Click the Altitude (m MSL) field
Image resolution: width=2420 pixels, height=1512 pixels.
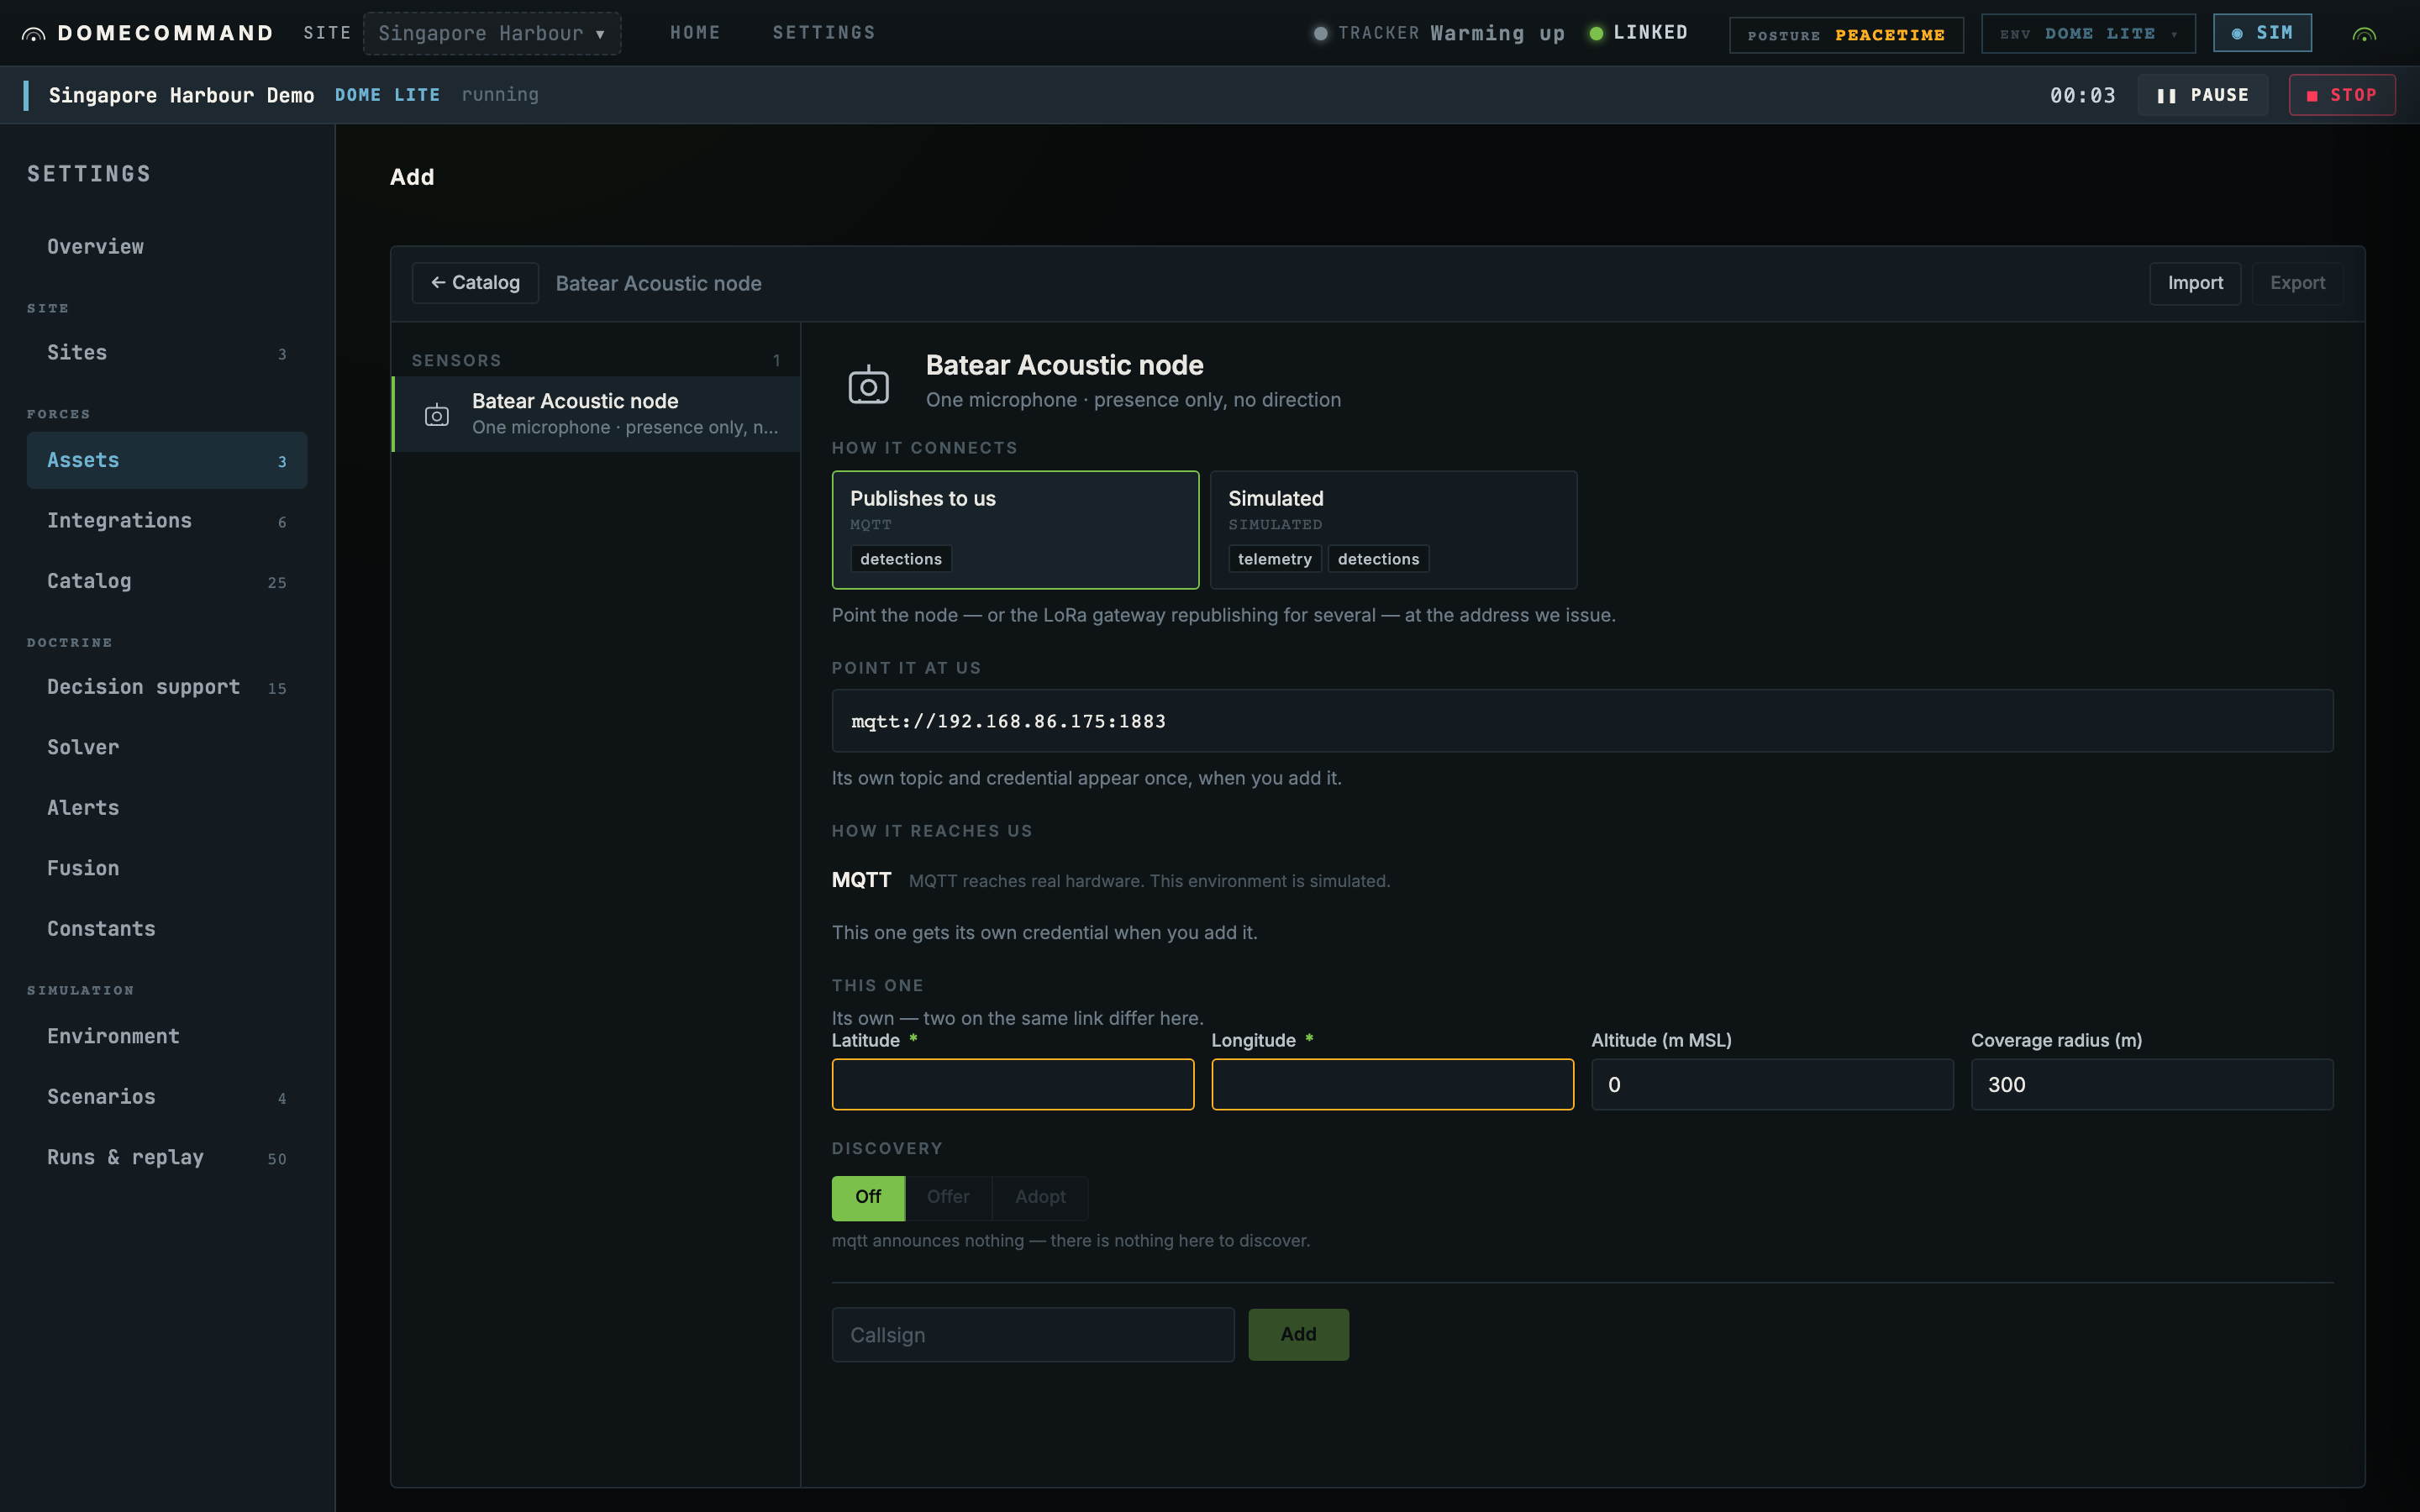1772,1084
